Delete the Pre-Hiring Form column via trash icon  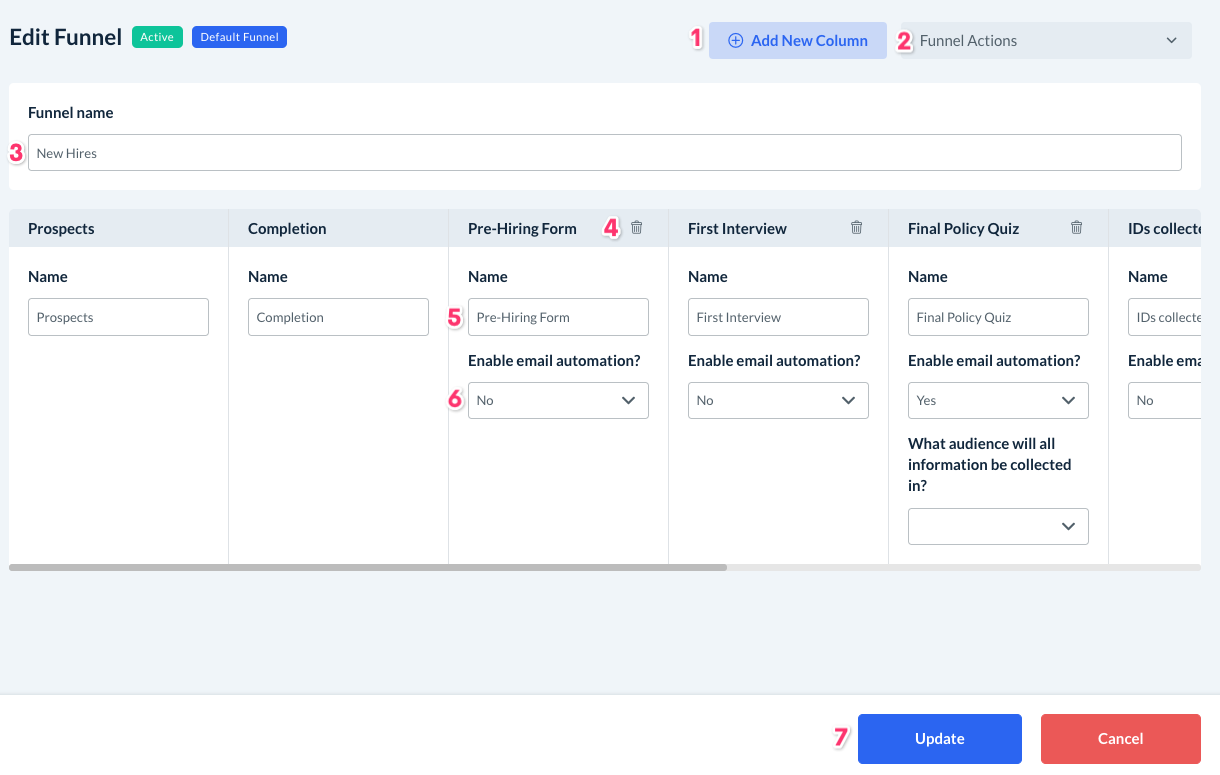637,228
